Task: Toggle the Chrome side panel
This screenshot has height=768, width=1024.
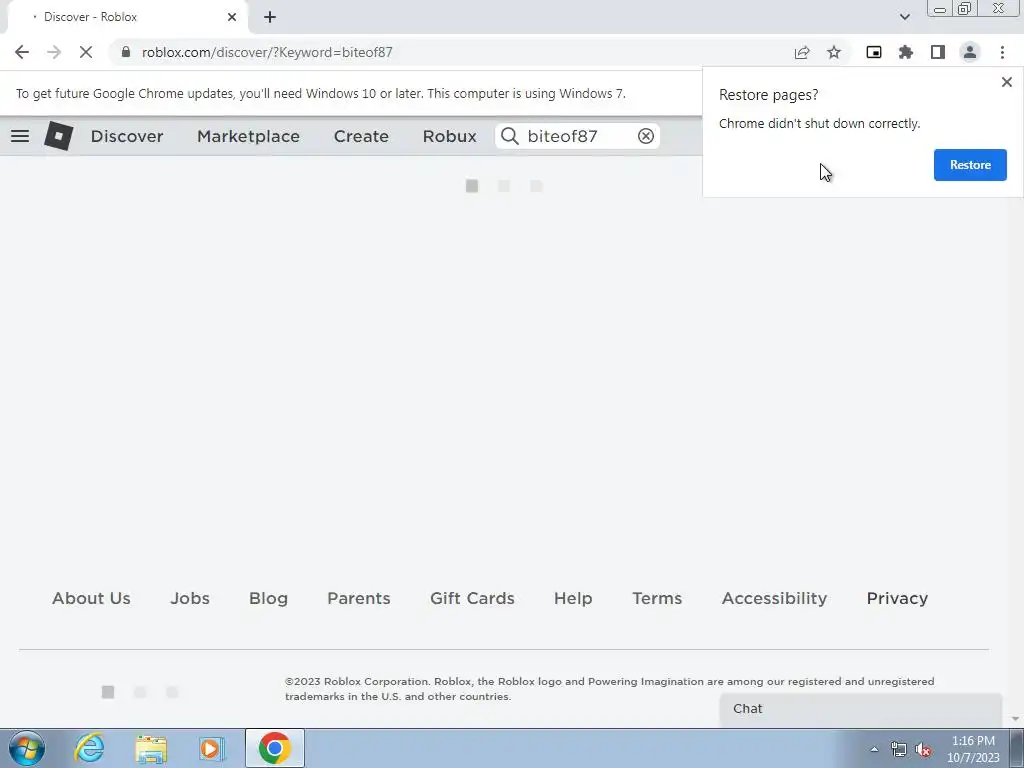Action: pos(938,52)
